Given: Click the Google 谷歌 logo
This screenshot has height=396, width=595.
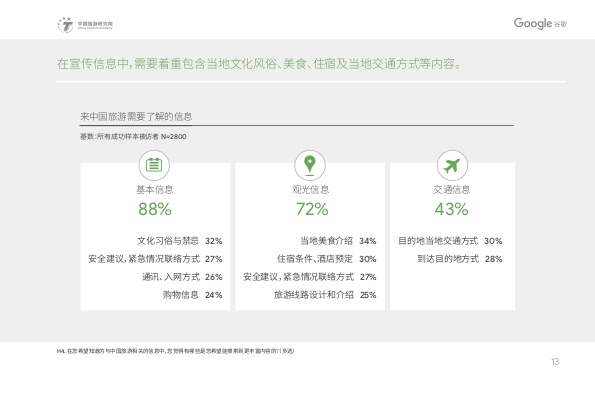Looking at the screenshot, I should pyautogui.click(x=540, y=24).
